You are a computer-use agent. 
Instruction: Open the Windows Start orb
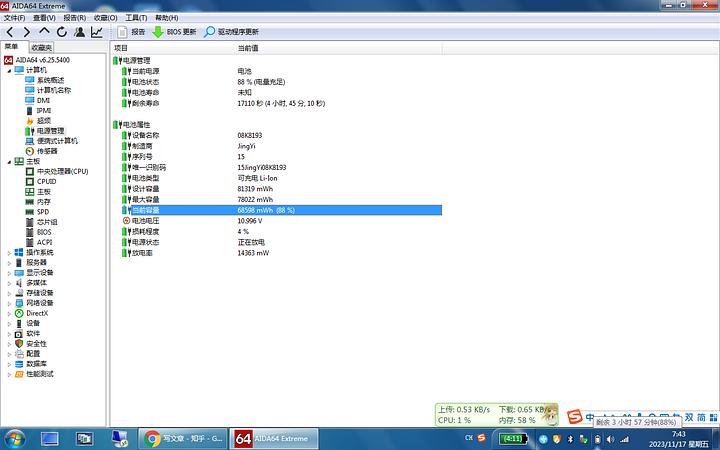[15, 439]
